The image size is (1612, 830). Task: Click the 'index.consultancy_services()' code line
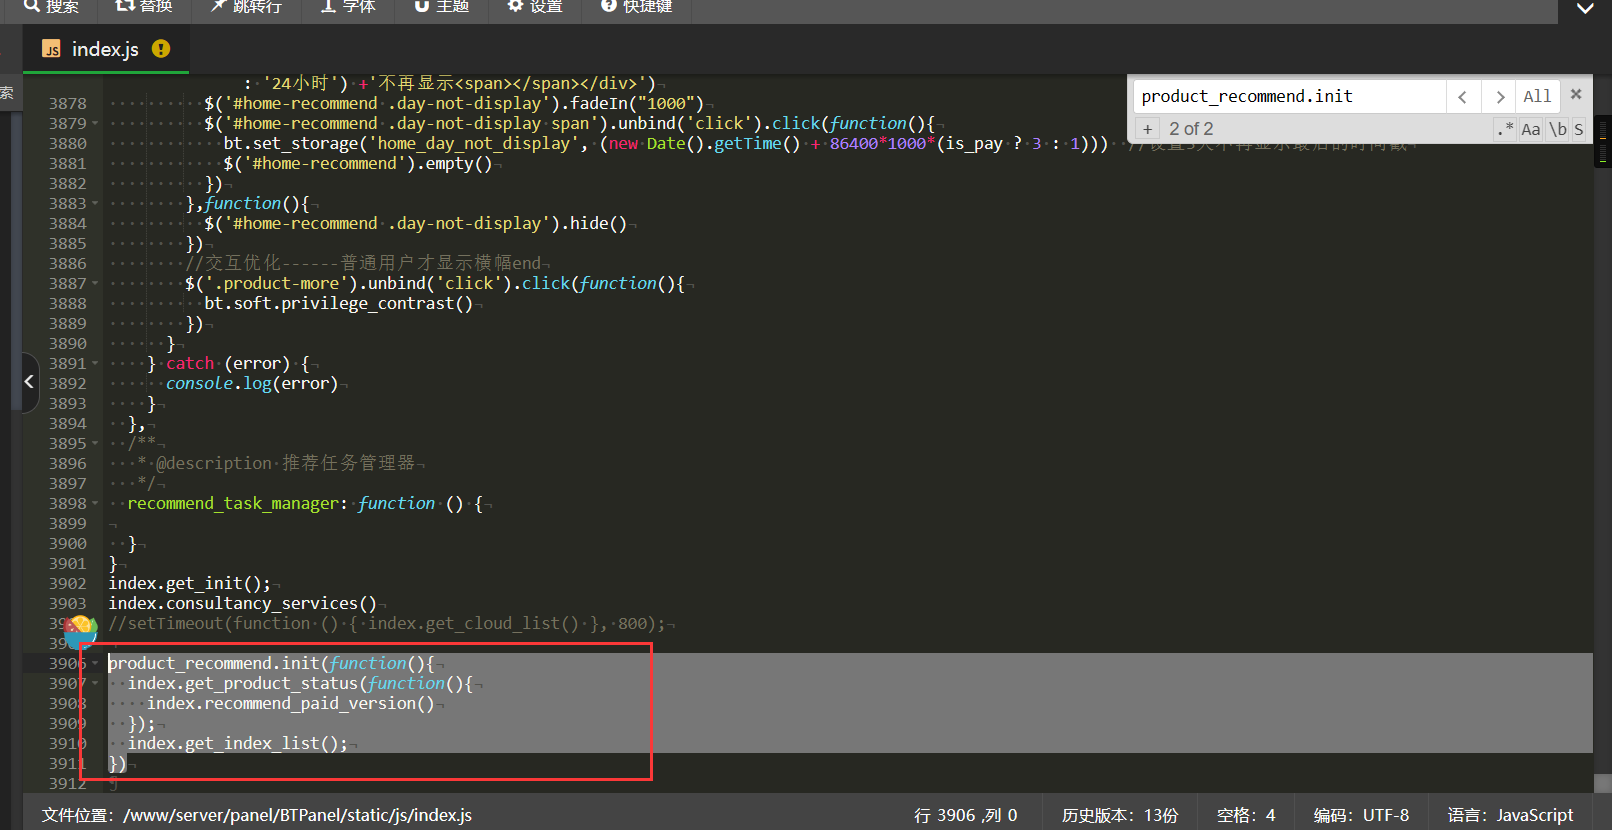pos(242,603)
